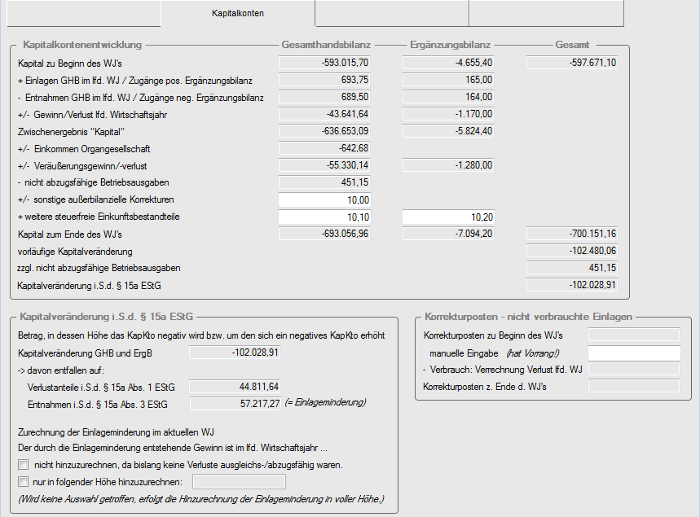Click the 'Gesamthandsbilanz' column header
The image size is (700, 517).
coord(326,45)
